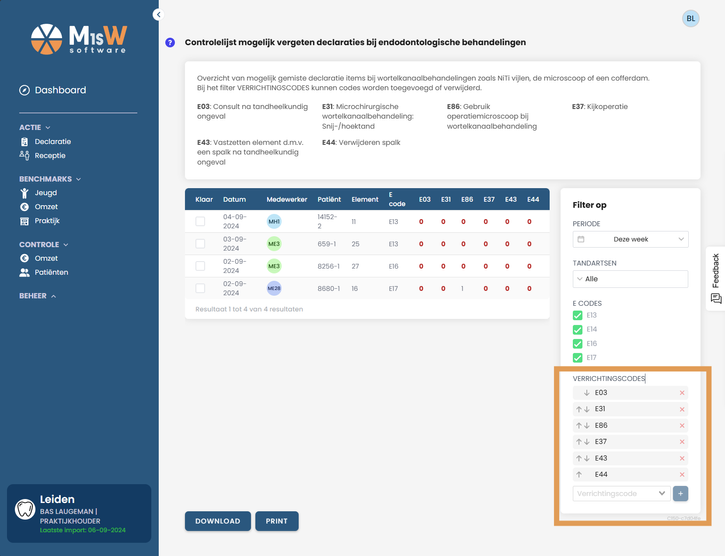Remove the E03 verrichtingscode with red X
This screenshot has height=556, width=725.
coord(682,393)
